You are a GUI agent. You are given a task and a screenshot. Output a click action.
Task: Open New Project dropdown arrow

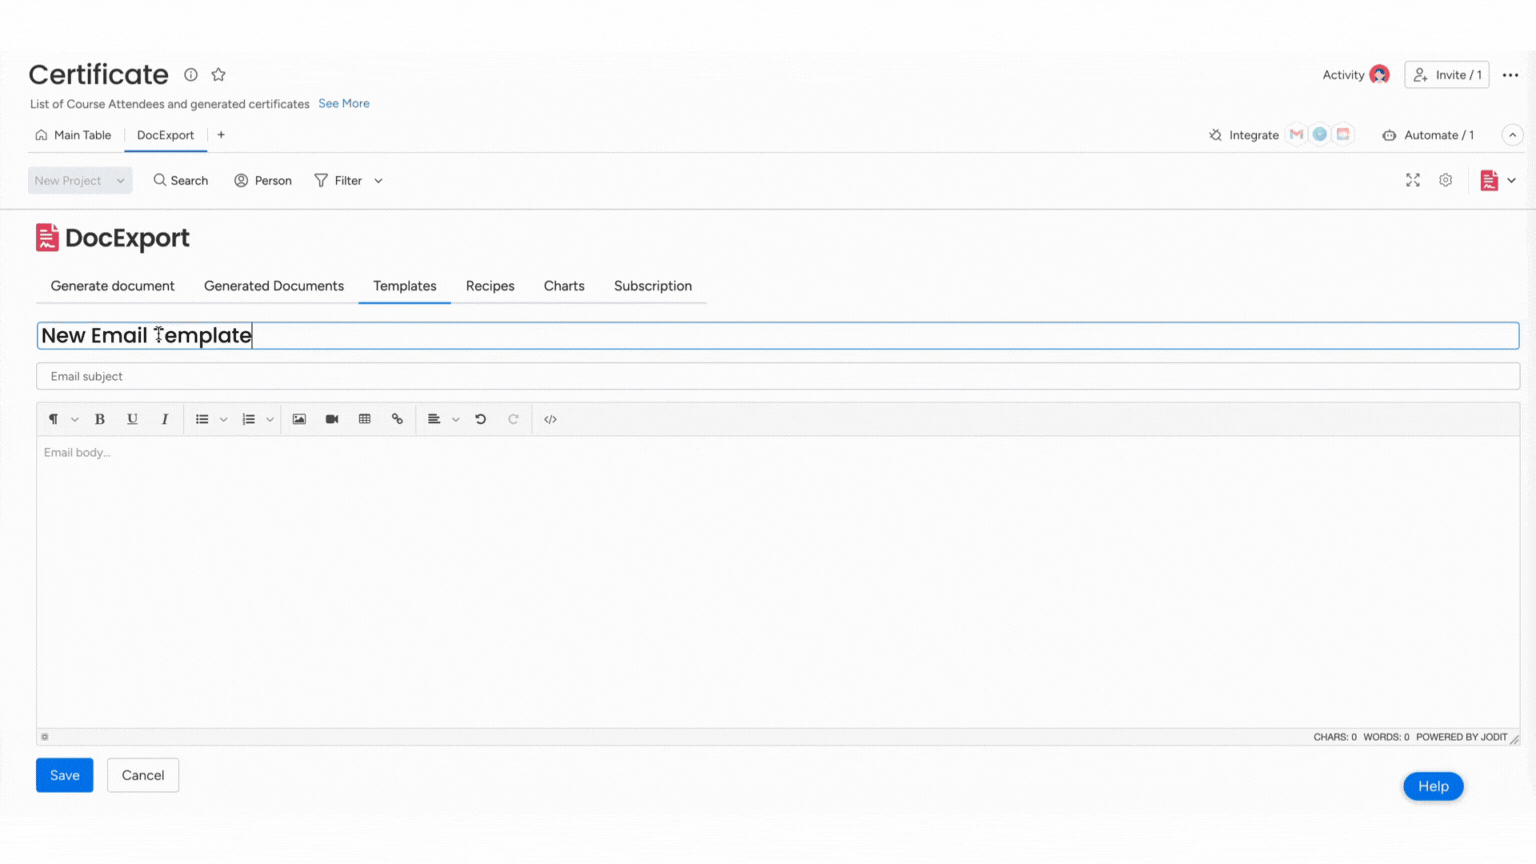(x=120, y=181)
